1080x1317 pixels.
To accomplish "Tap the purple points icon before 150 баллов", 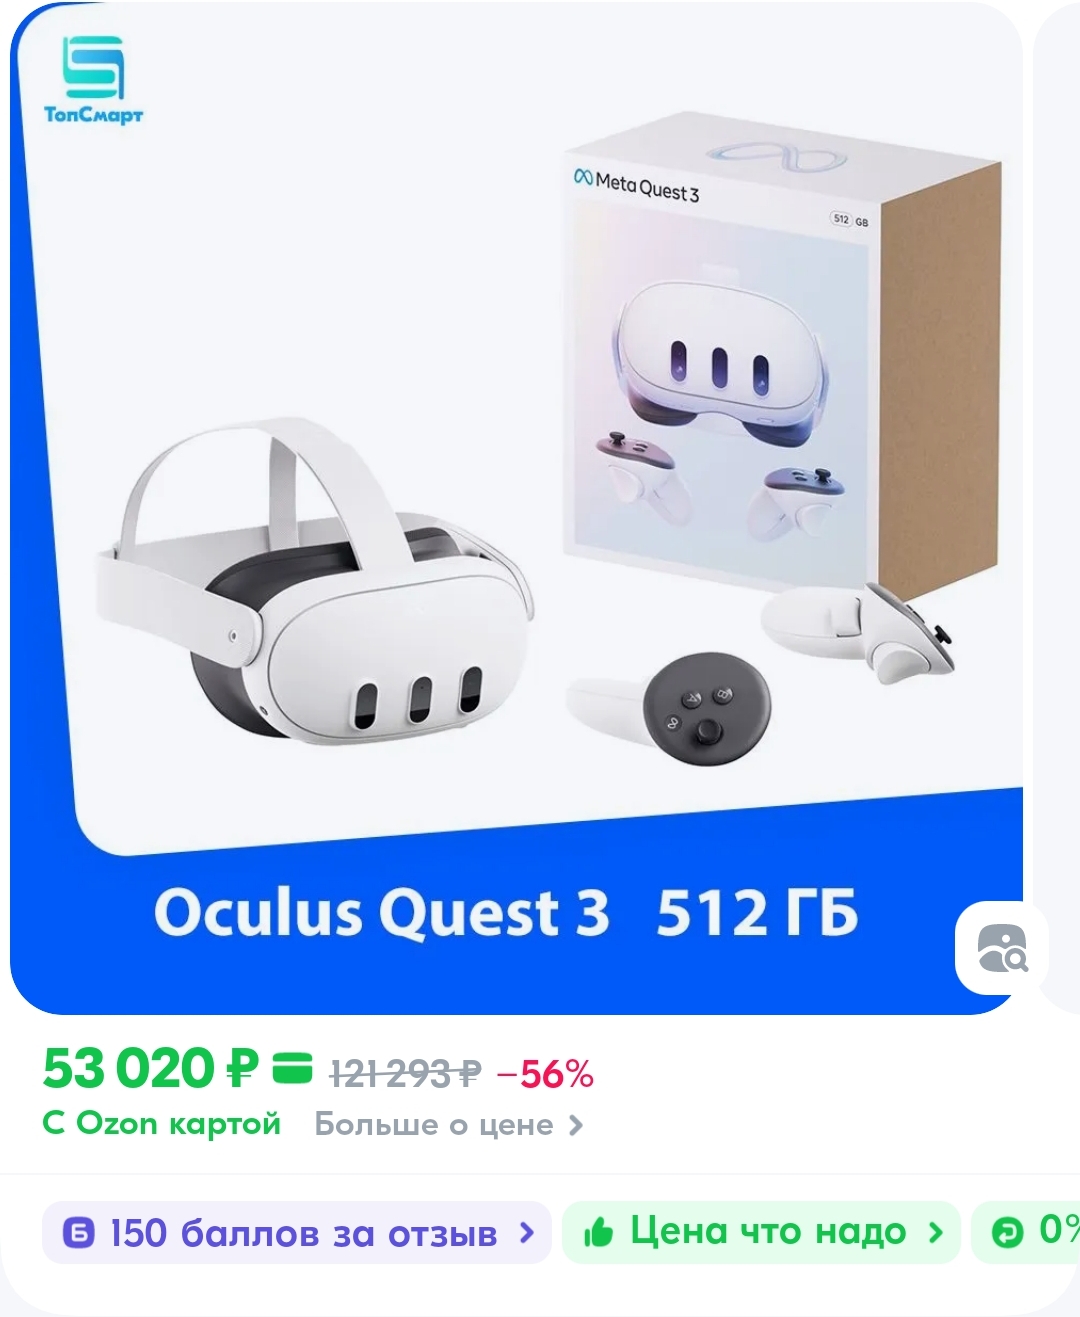I will 78,1232.
